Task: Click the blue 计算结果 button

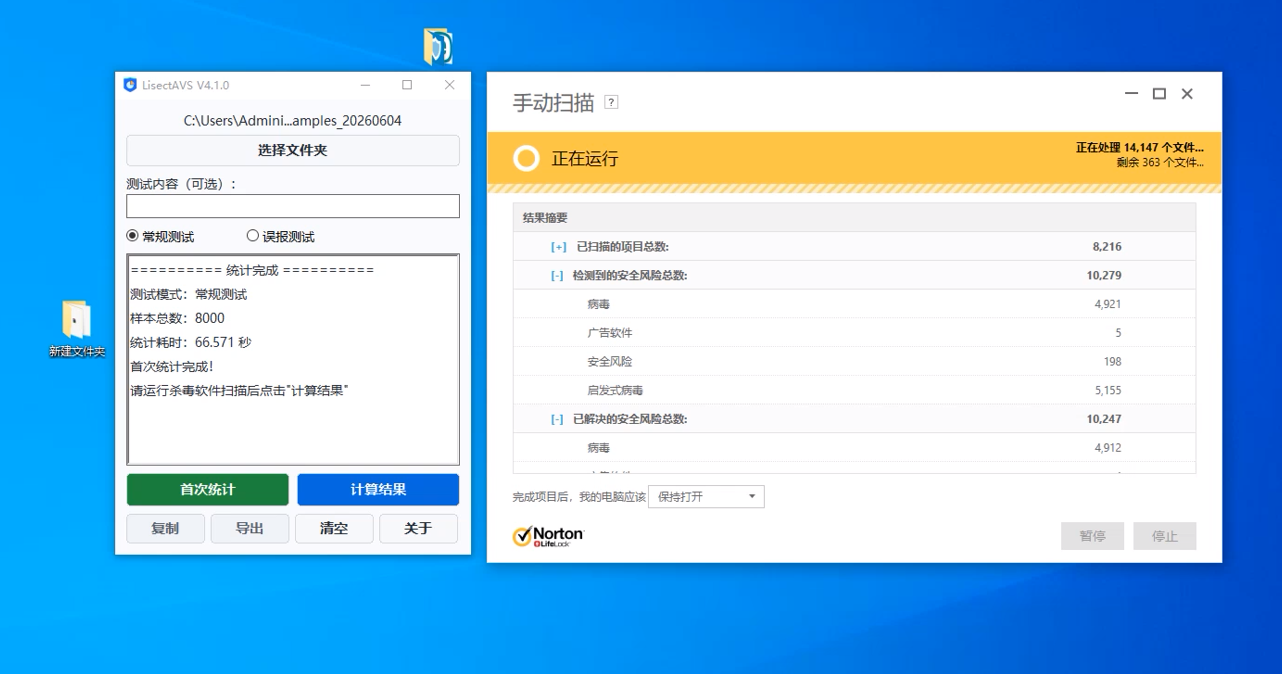Action: coord(378,490)
